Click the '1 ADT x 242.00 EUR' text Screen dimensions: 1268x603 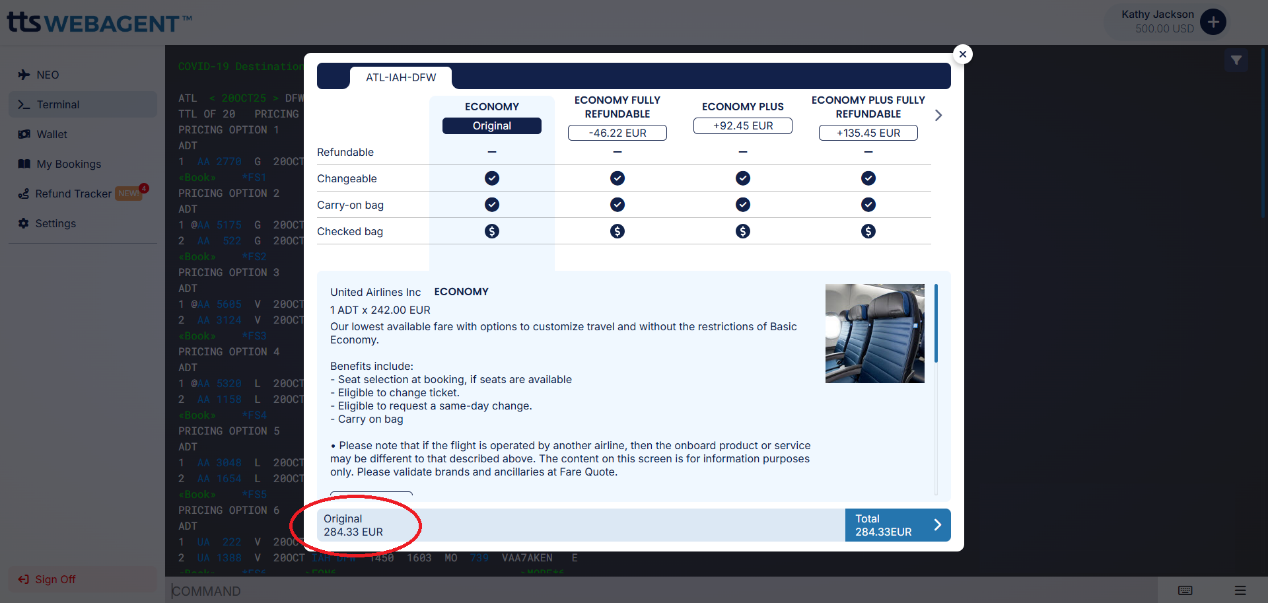click(380, 310)
